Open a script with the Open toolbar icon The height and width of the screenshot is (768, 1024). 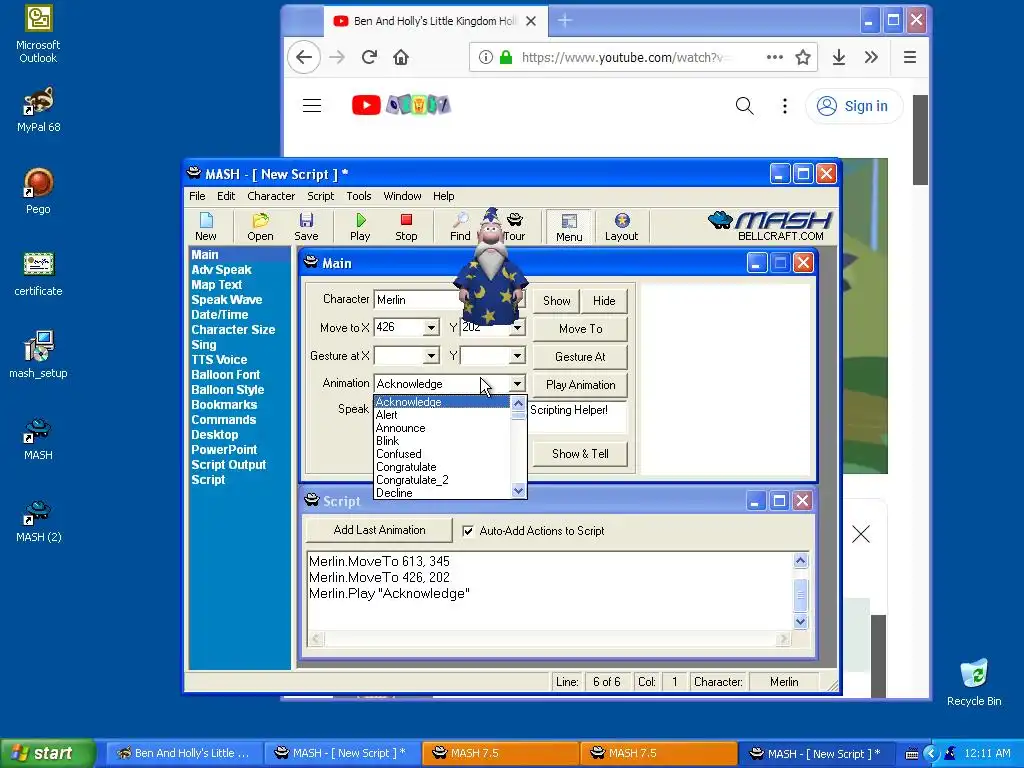coord(260,226)
